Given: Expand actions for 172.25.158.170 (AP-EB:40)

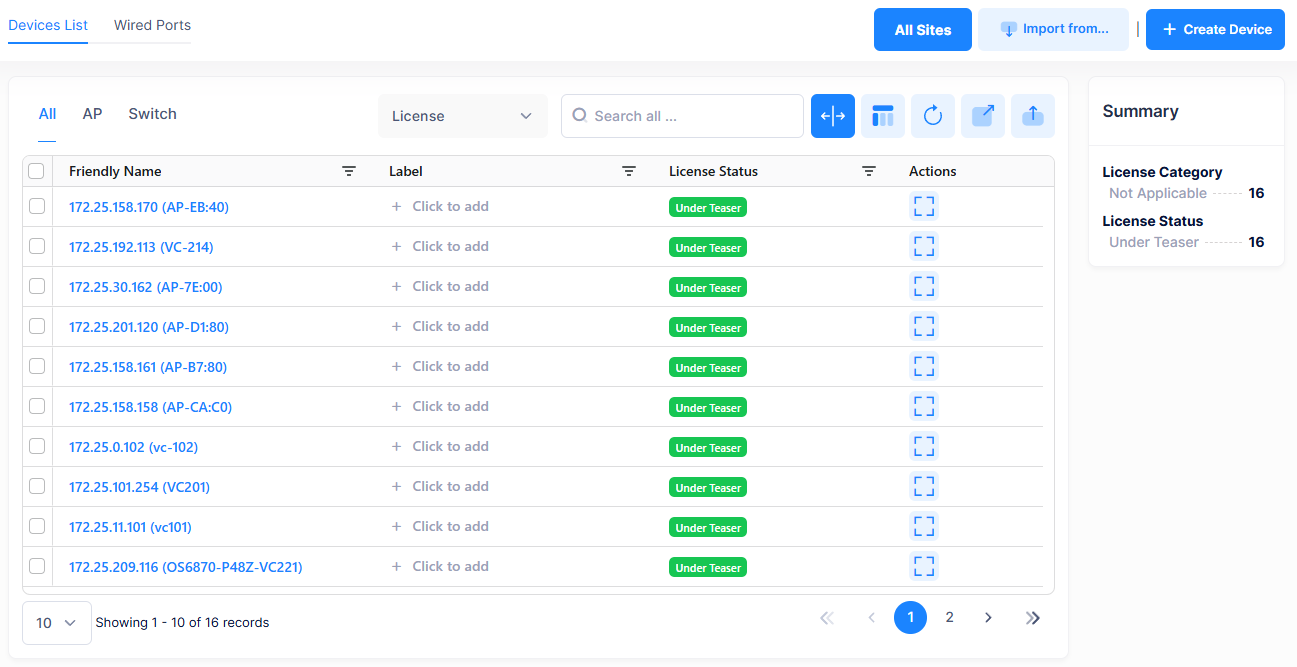Looking at the screenshot, I should click(x=924, y=207).
